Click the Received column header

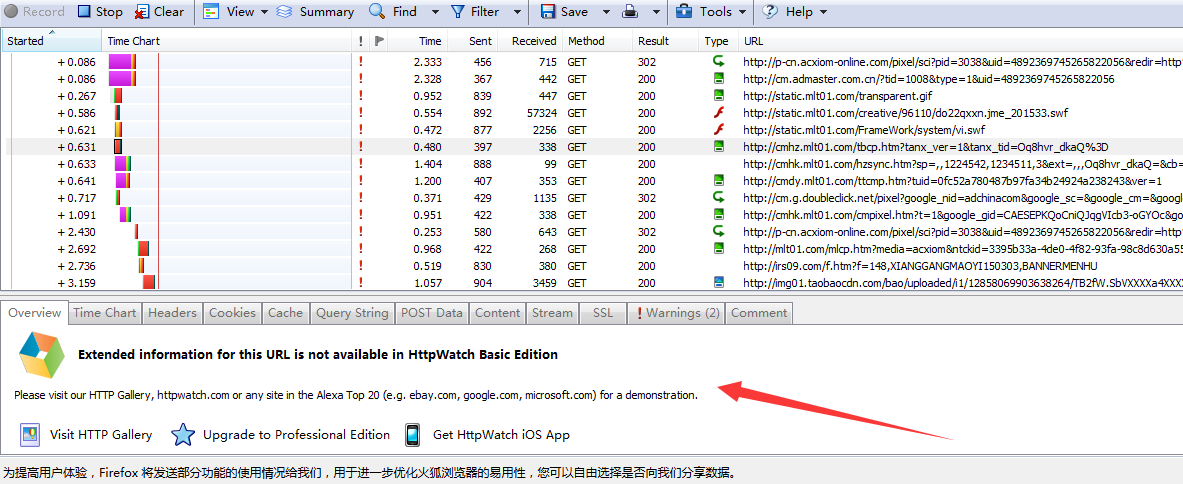[533, 41]
